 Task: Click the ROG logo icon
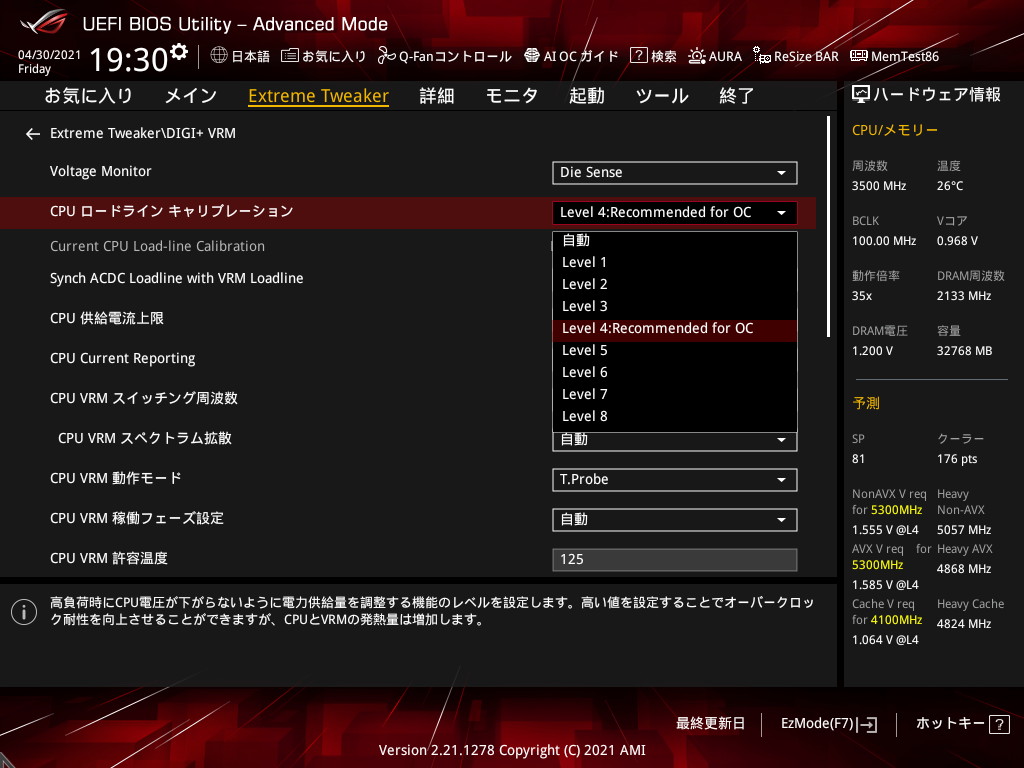pyautogui.click(x=43, y=23)
